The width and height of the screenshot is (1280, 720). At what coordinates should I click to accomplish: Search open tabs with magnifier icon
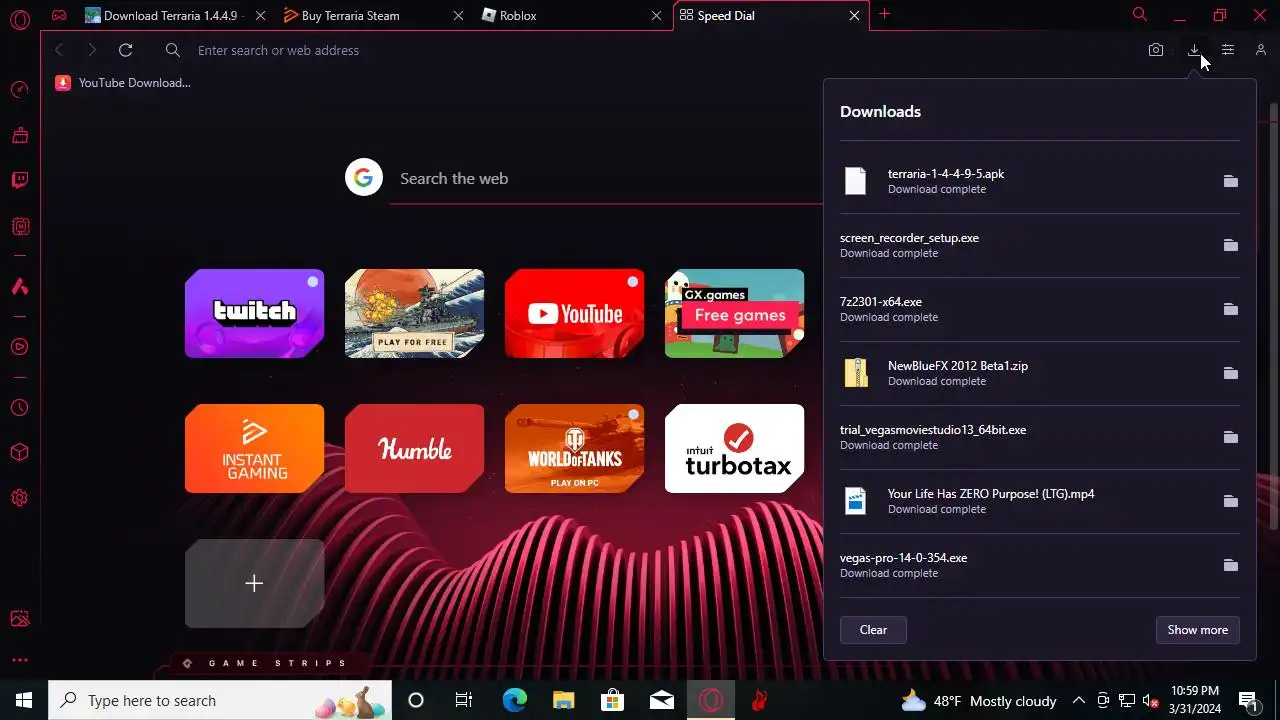1140,15
